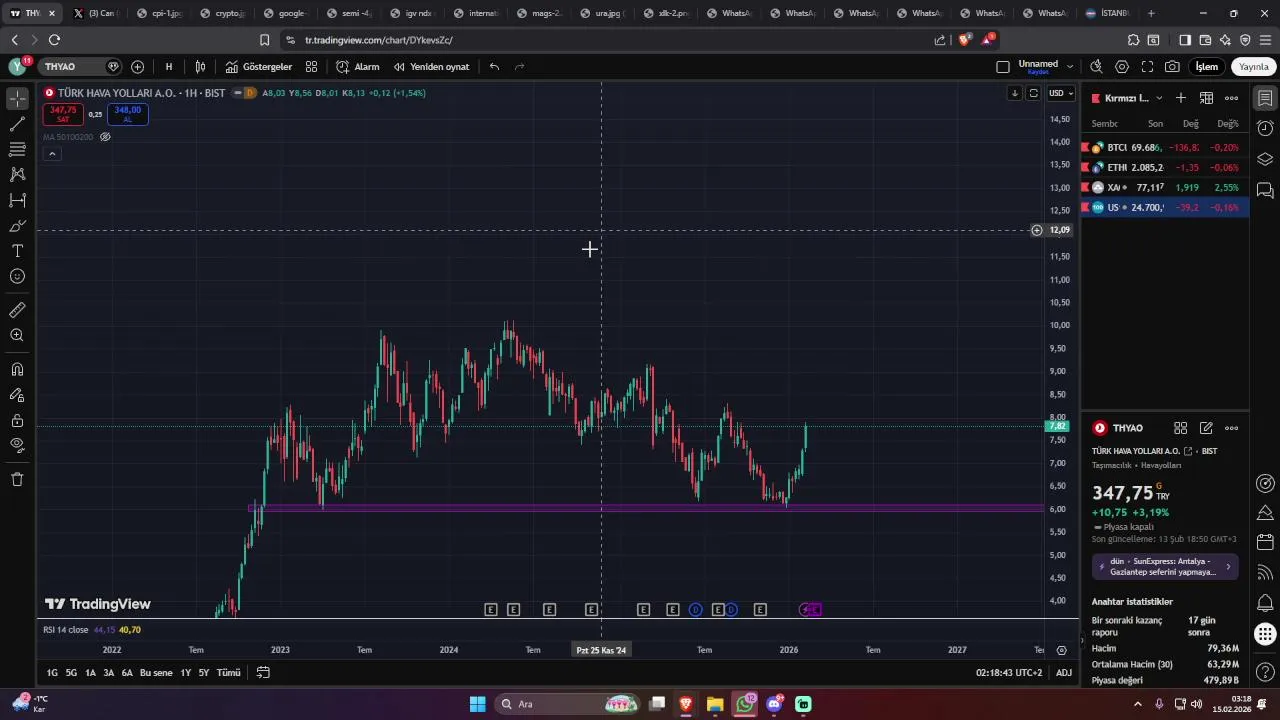Toggle ADJ adjusted data setting
The image size is (1280, 720).
click(x=1064, y=673)
